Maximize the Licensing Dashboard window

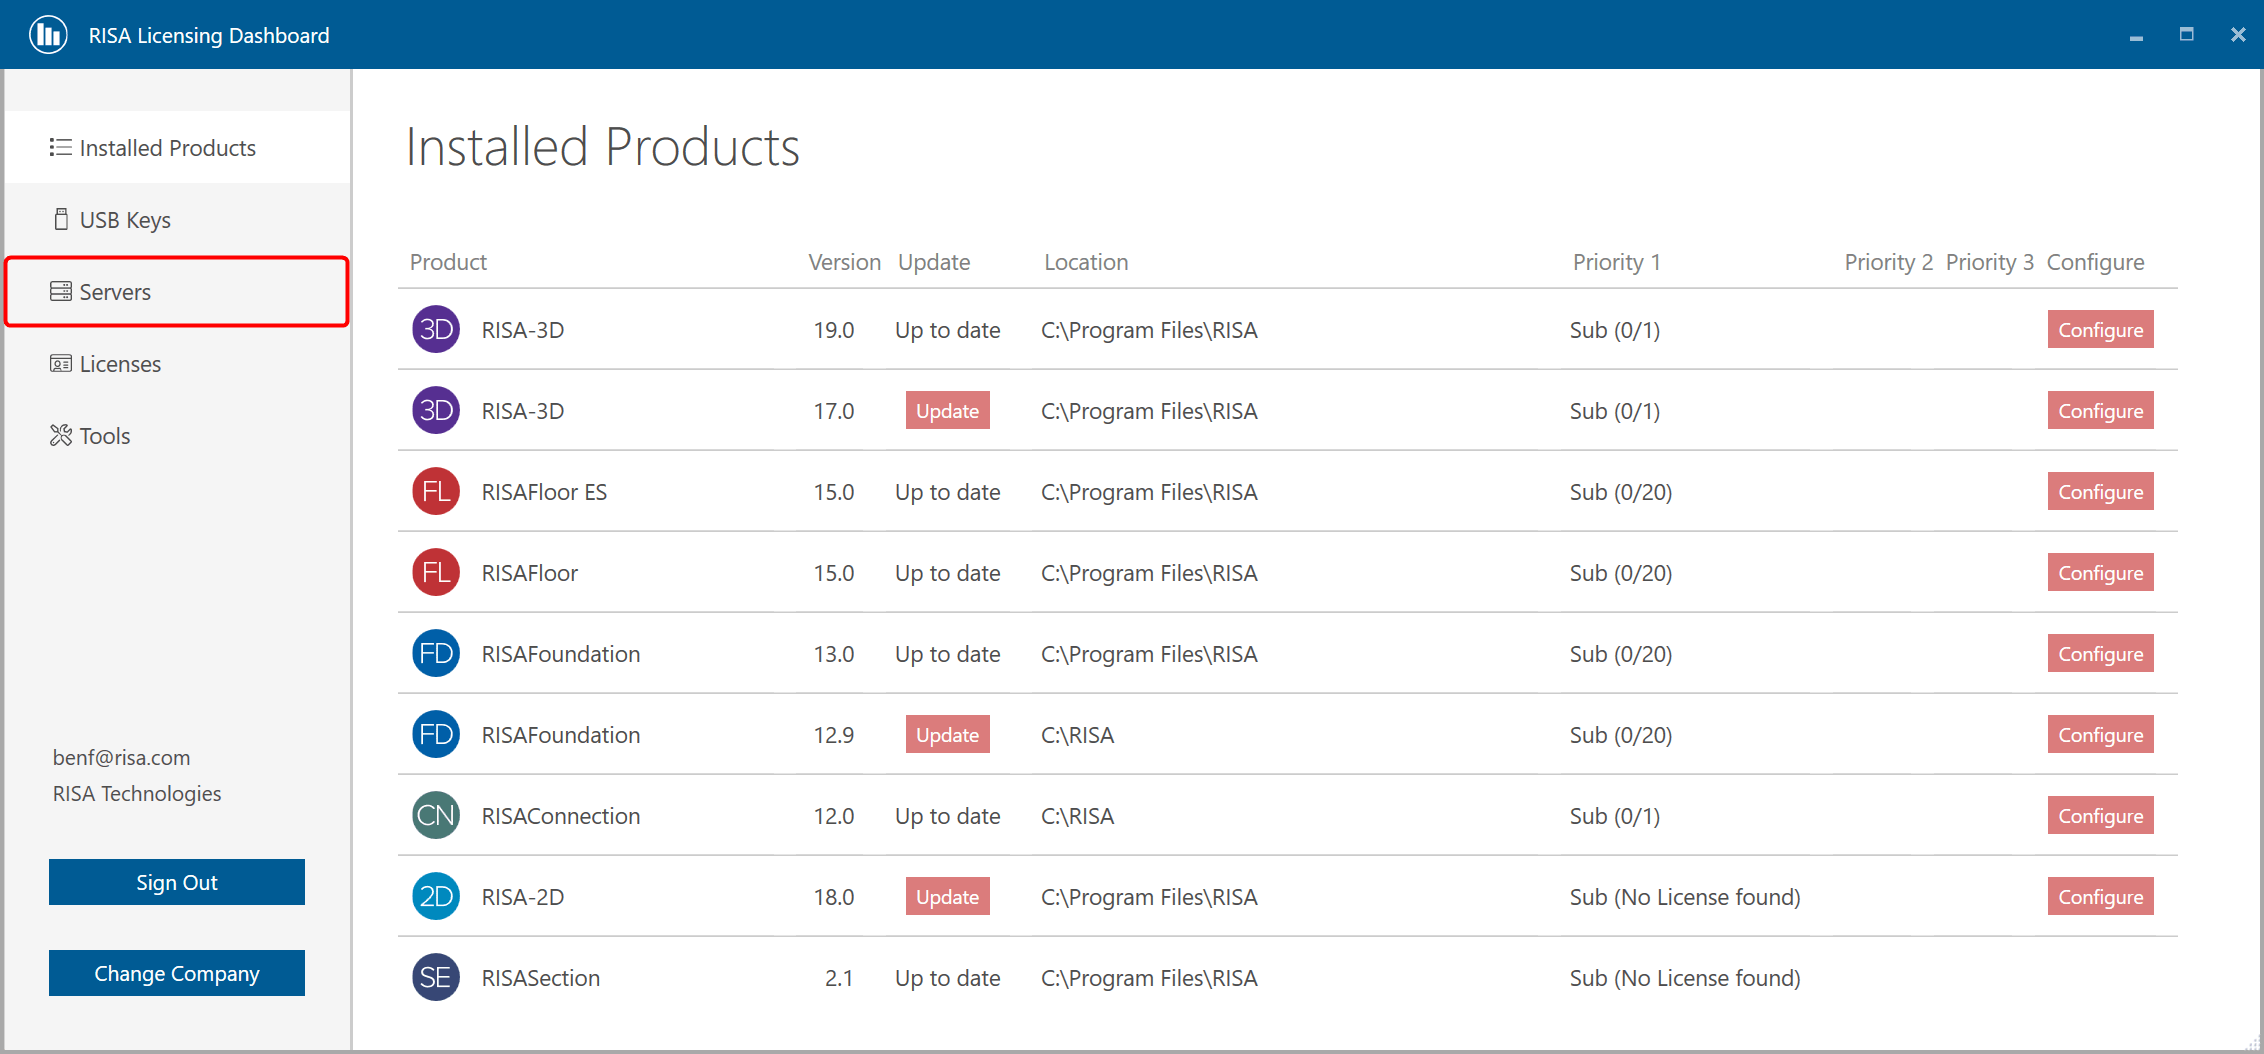pos(2187,35)
